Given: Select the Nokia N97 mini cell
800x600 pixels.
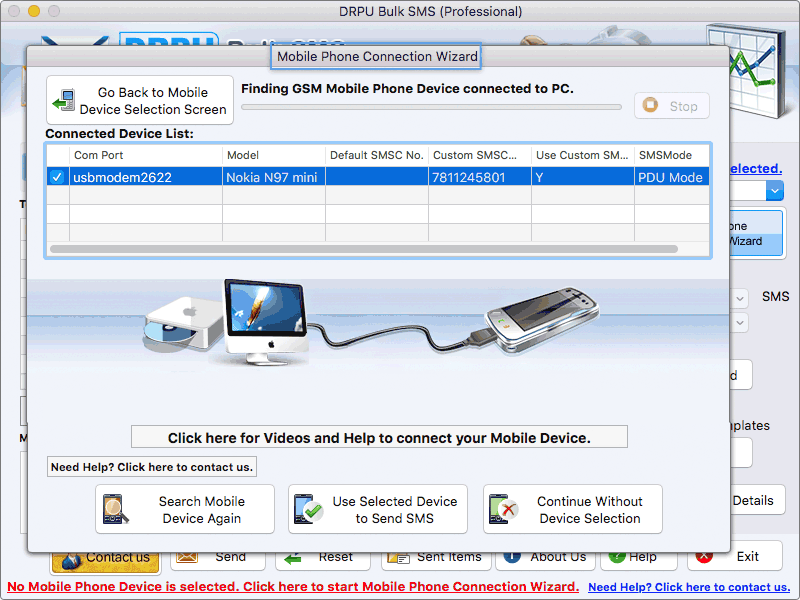Looking at the screenshot, I should (x=274, y=177).
